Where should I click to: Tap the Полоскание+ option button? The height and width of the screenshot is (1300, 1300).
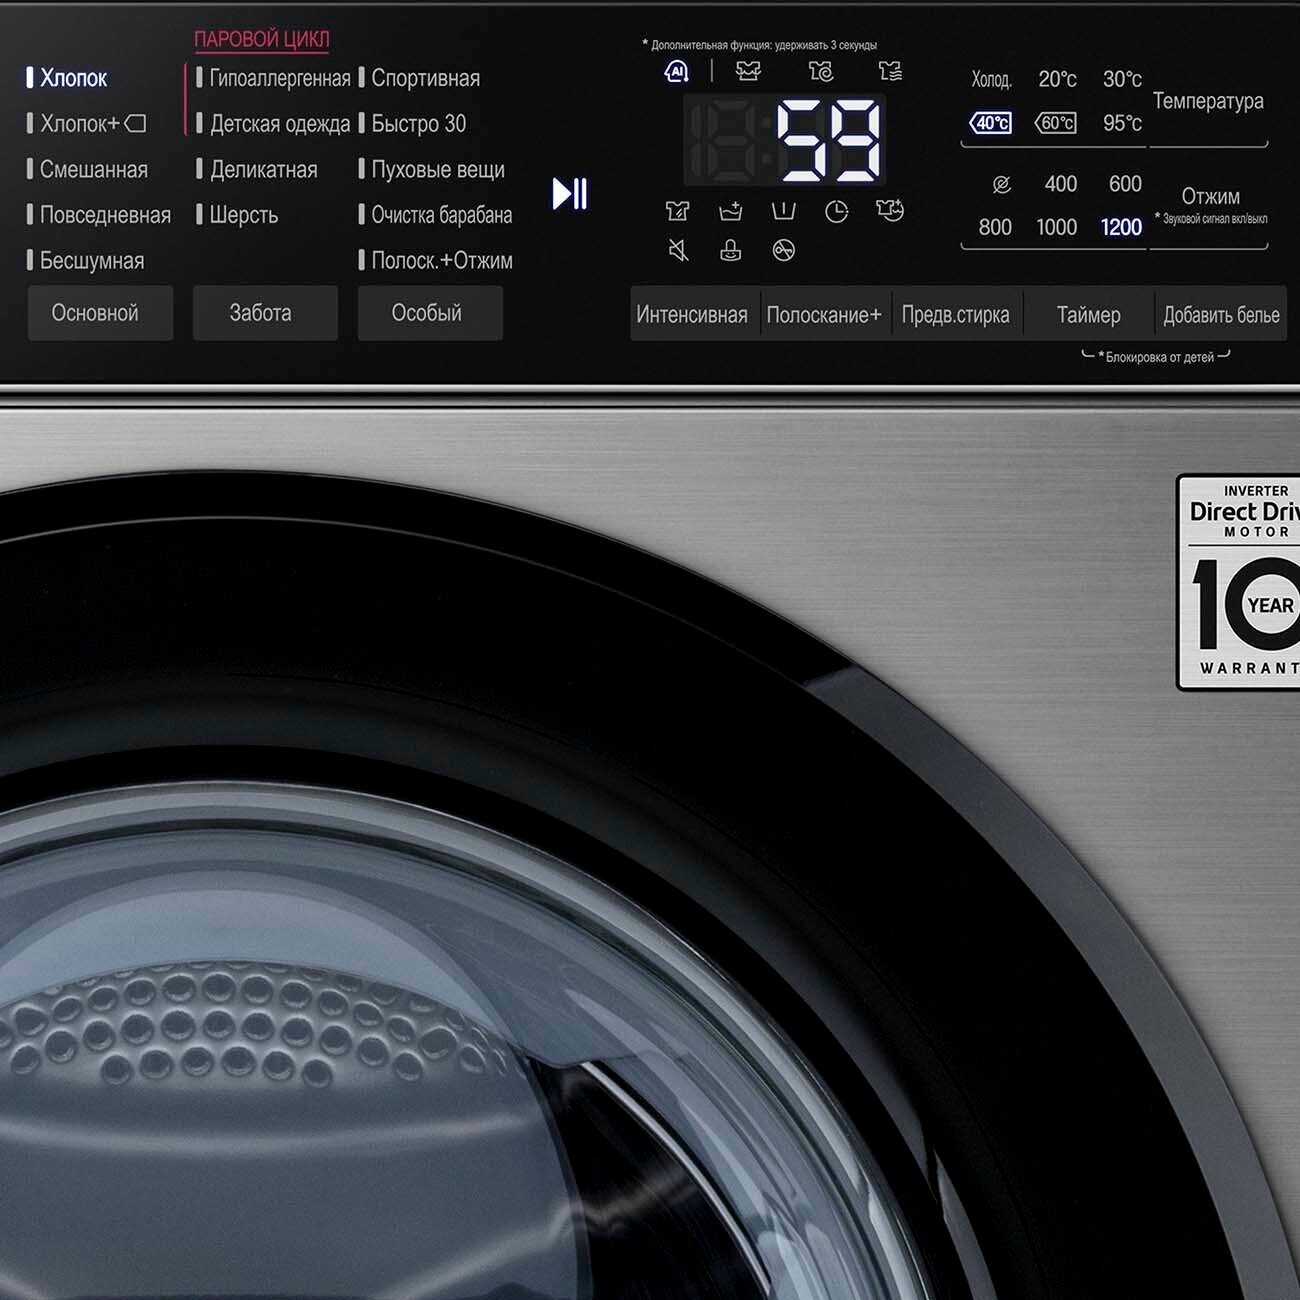(825, 315)
